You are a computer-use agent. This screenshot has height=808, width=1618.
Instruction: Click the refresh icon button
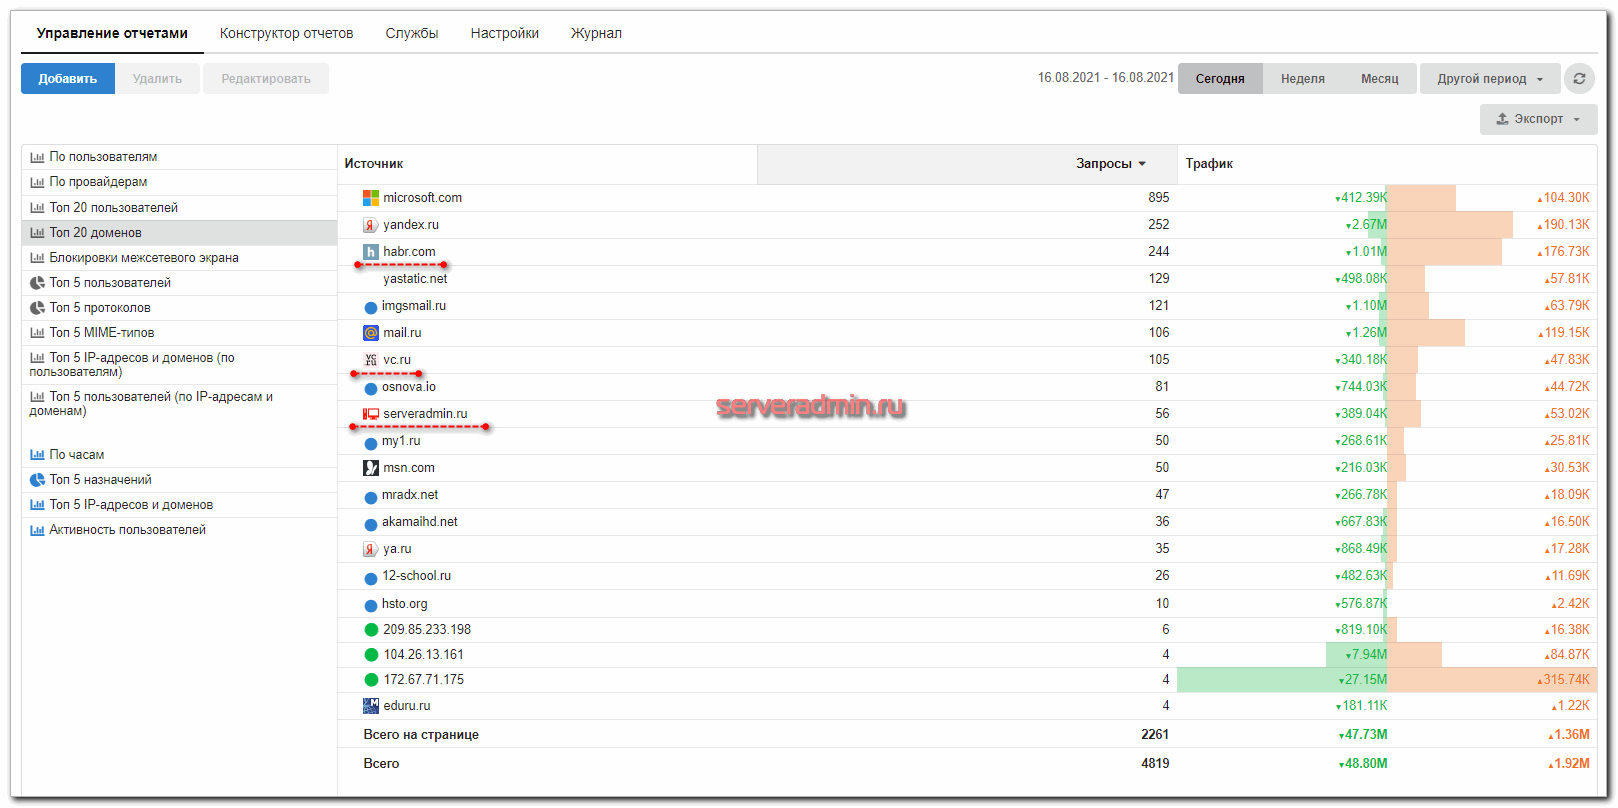(x=1579, y=78)
